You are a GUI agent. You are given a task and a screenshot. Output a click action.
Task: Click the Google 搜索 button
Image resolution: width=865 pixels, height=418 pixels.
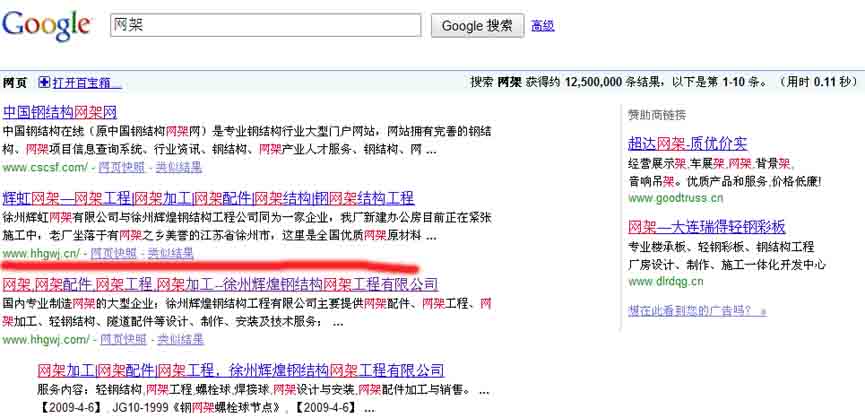coord(477,25)
